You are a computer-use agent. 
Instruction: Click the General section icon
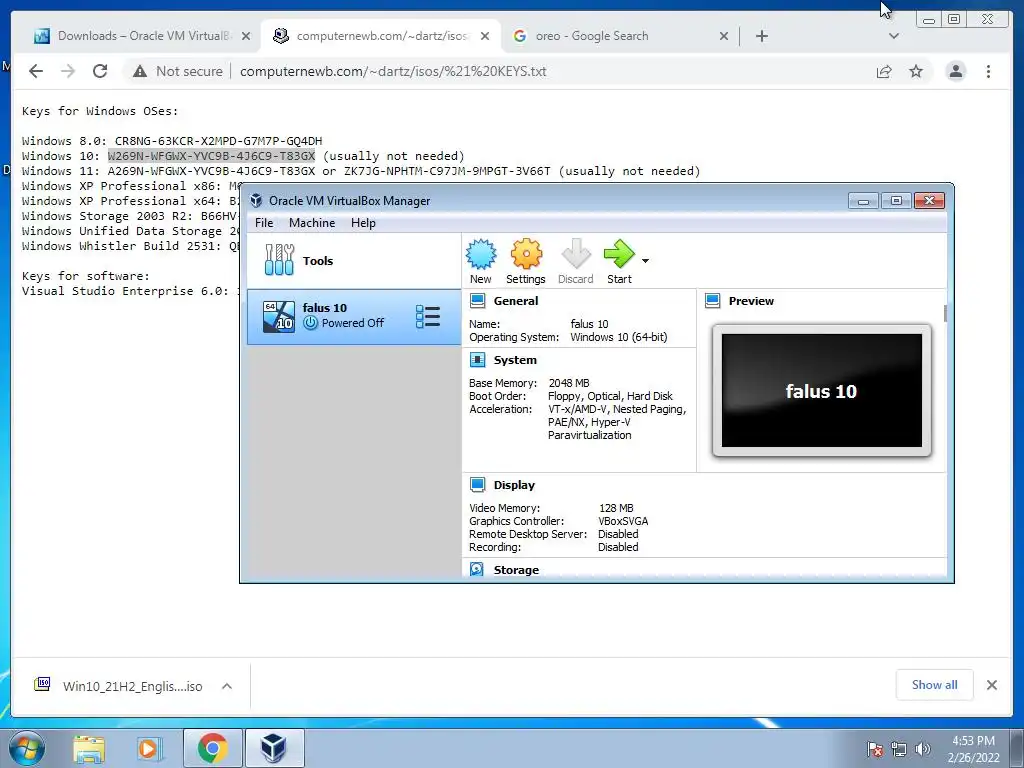[477, 301]
